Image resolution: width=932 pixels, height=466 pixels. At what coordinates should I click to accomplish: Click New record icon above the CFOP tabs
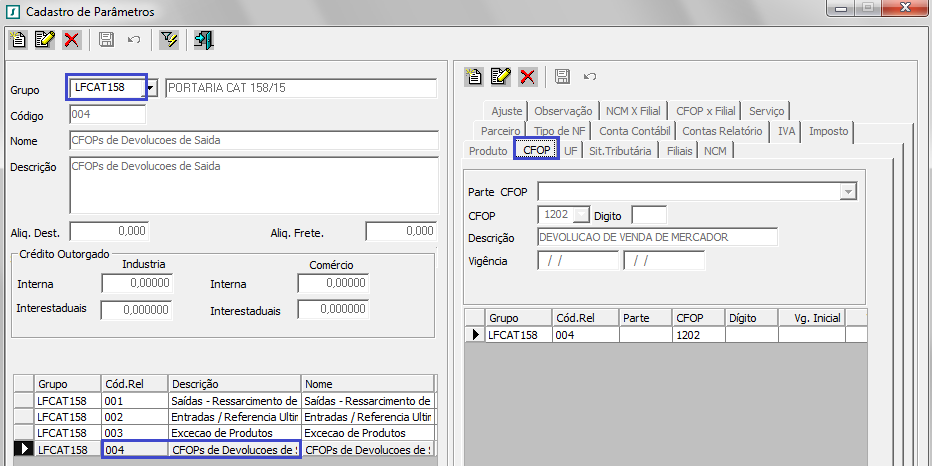click(475, 76)
